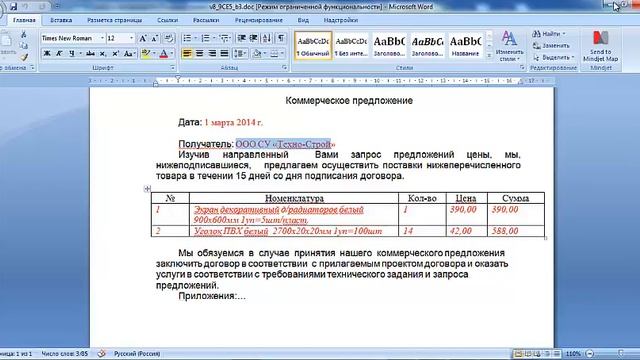Image resolution: width=640 pixels, height=360 pixels.
Task: Click the shading paint bucket icon
Action: (257, 53)
